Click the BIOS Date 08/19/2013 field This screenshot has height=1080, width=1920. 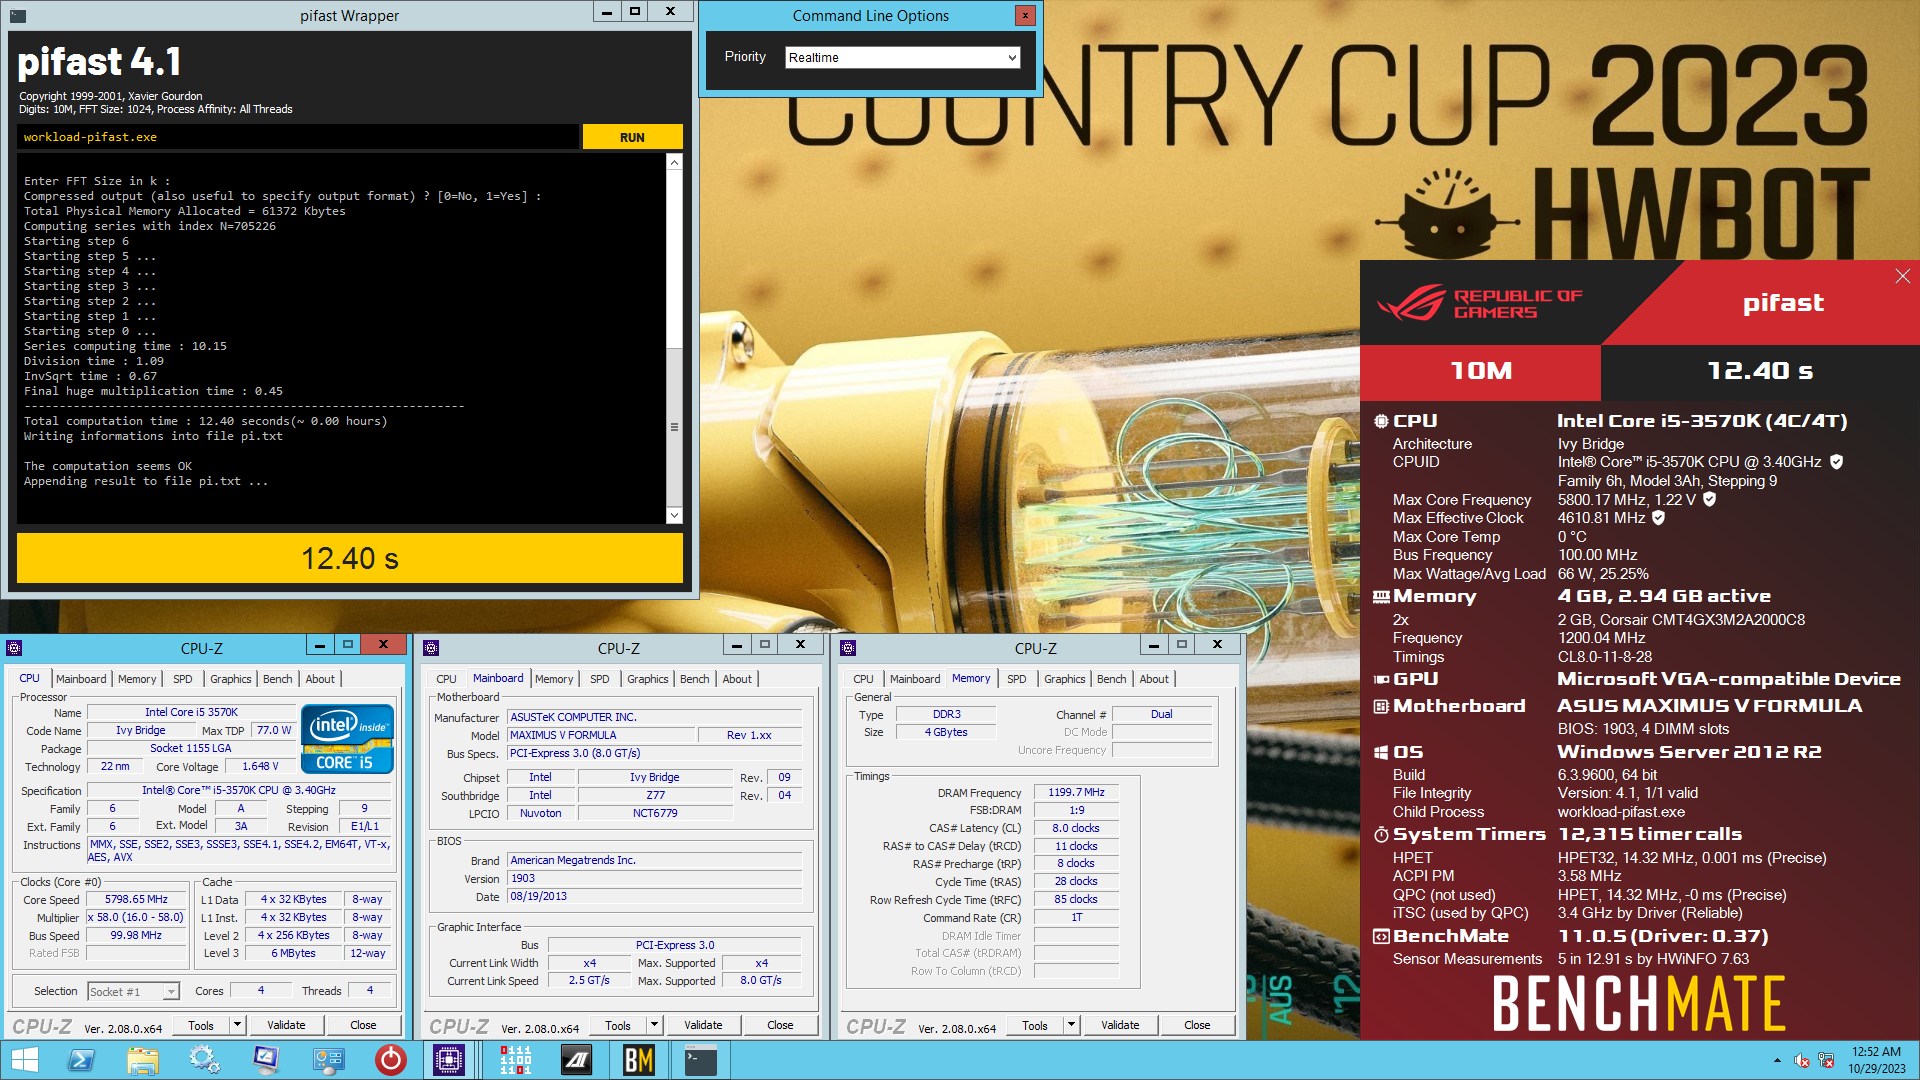click(655, 897)
